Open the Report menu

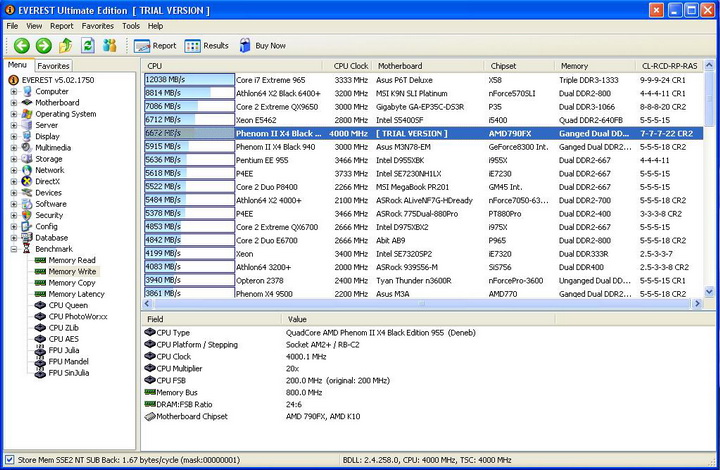point(62,26)
